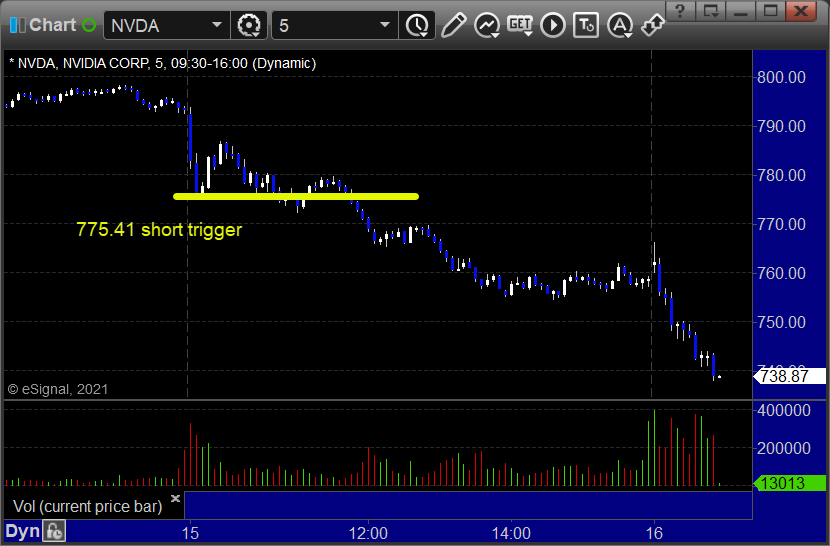This screenshot has width=830, height=546.
Task: Start bar replay play button
Action: 553,25
